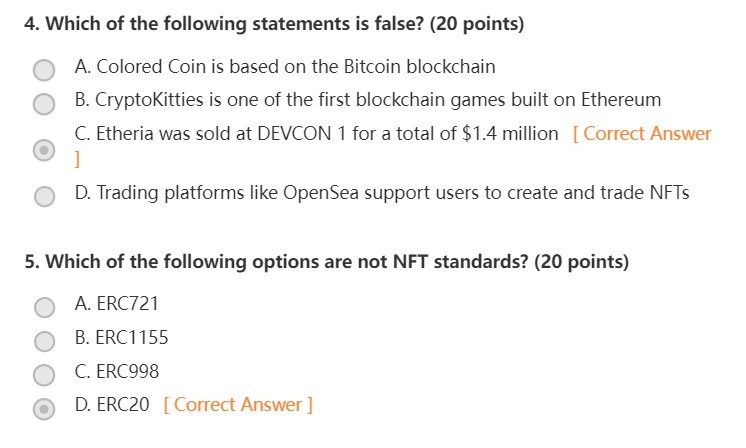Click the question 4 heading about false statements
This screenshot has height=448, width=746.
click(x=274, y=24)
